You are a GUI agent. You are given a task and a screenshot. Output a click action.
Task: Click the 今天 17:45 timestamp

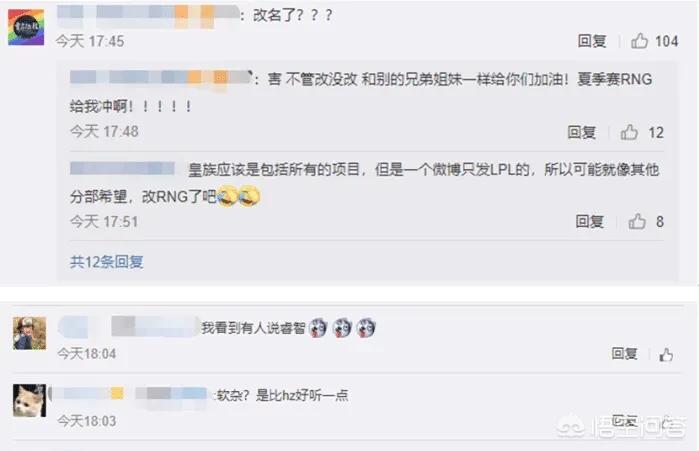coord(90,41)
